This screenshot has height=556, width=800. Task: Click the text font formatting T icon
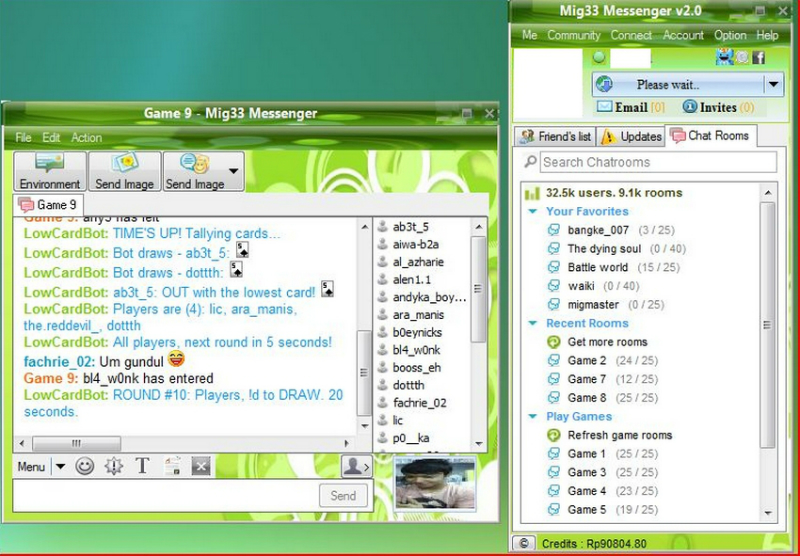142,466
